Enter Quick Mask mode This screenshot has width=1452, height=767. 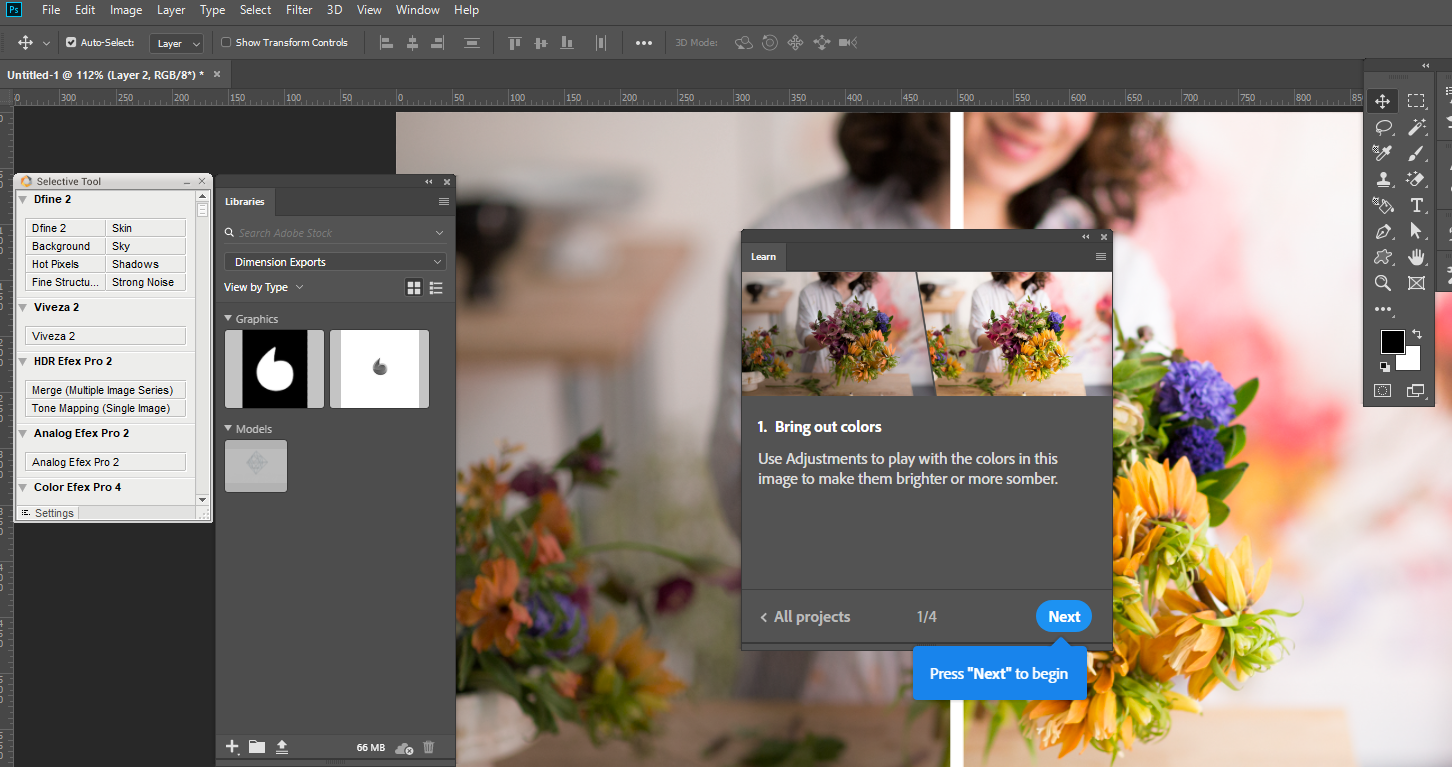pos(1382,390)
